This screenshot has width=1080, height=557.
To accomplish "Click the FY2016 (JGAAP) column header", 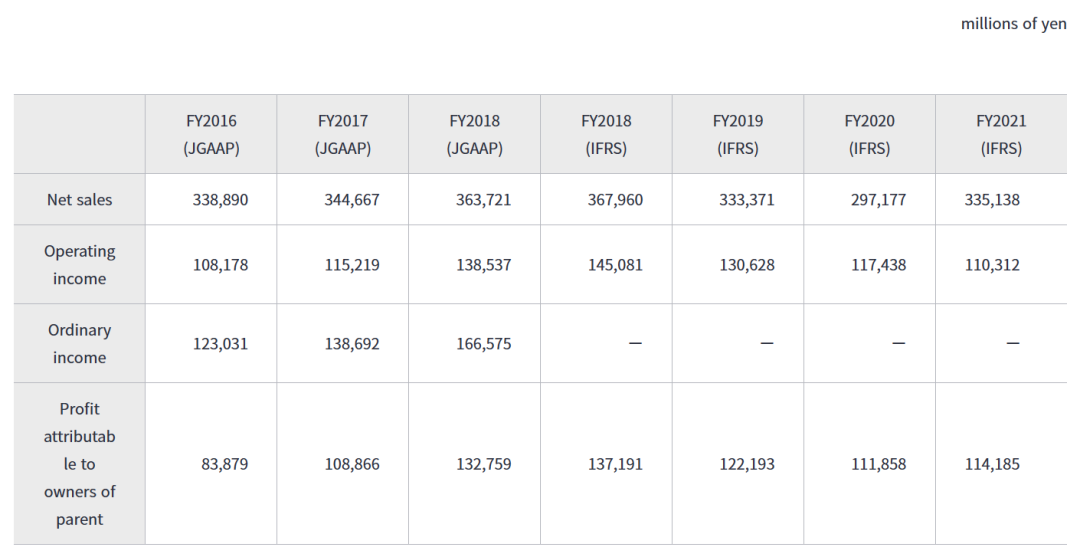I will pyautogui.click(x=211, y=134).
